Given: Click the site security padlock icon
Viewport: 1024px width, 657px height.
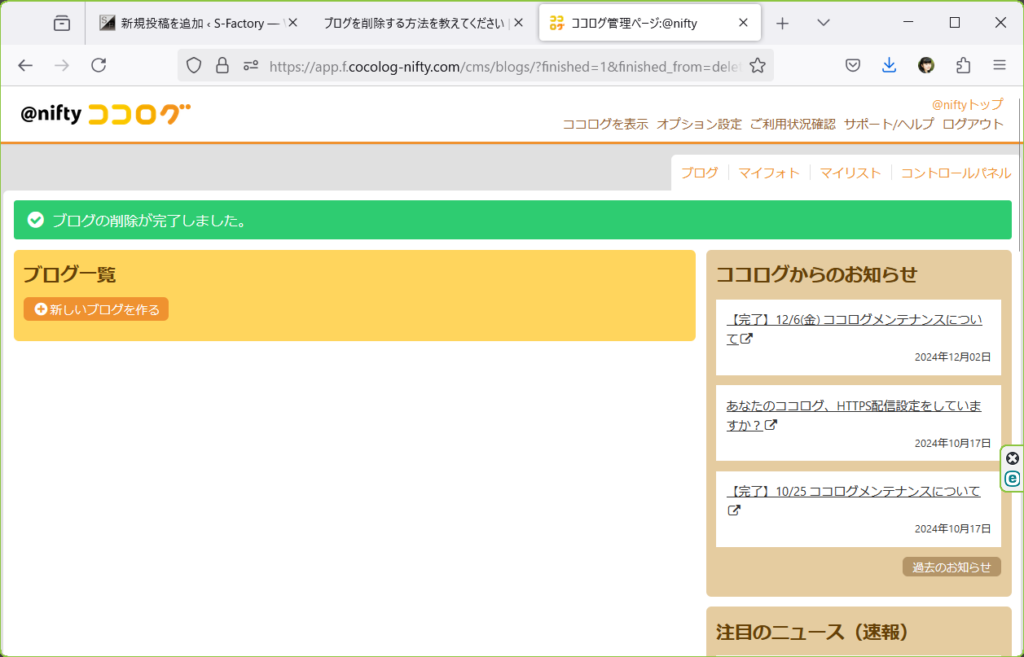Looking at the screenshot, I should pos(222,65).
